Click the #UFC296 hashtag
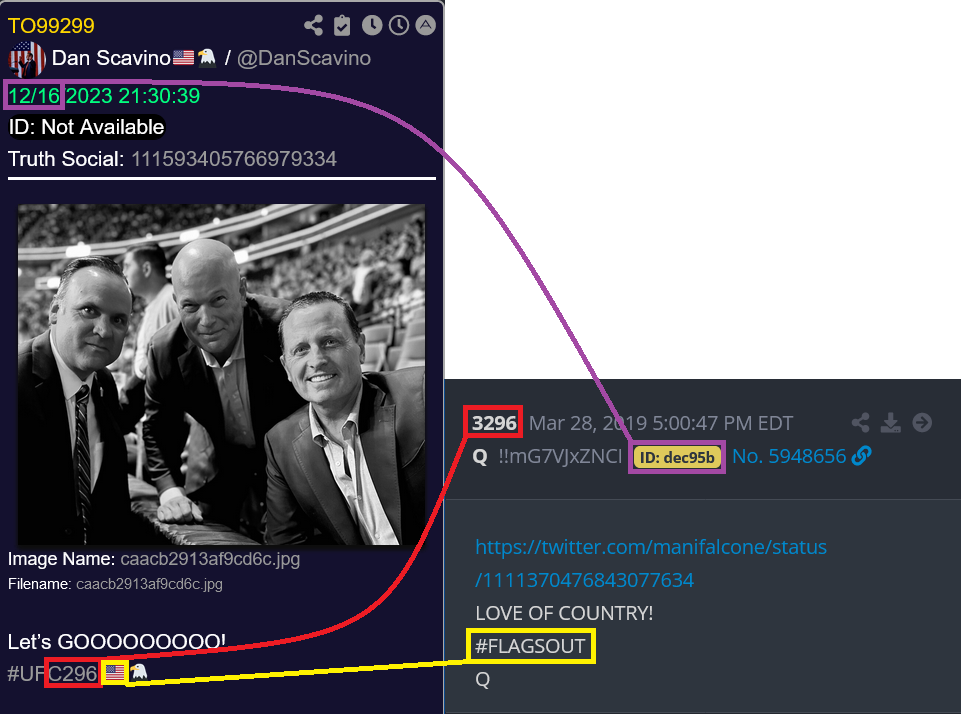 [52, 674]
